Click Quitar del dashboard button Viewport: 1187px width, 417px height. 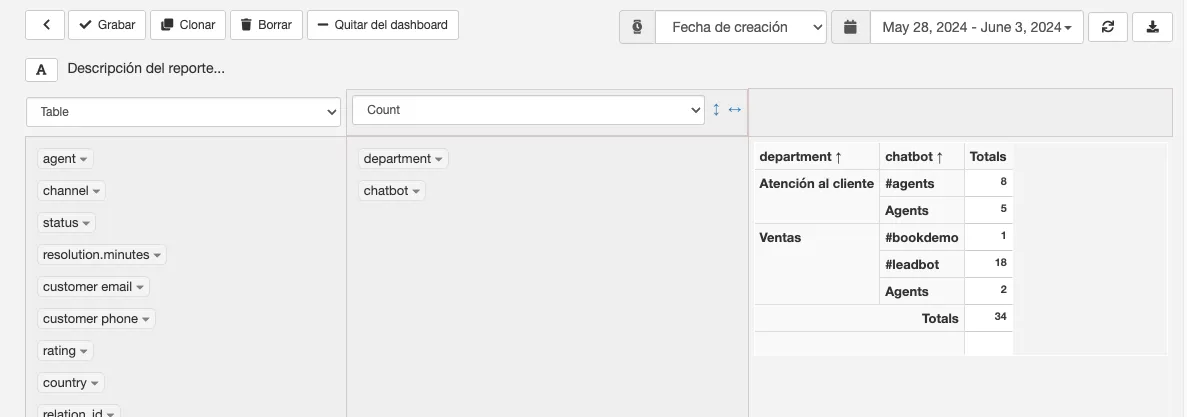(382, 25)
